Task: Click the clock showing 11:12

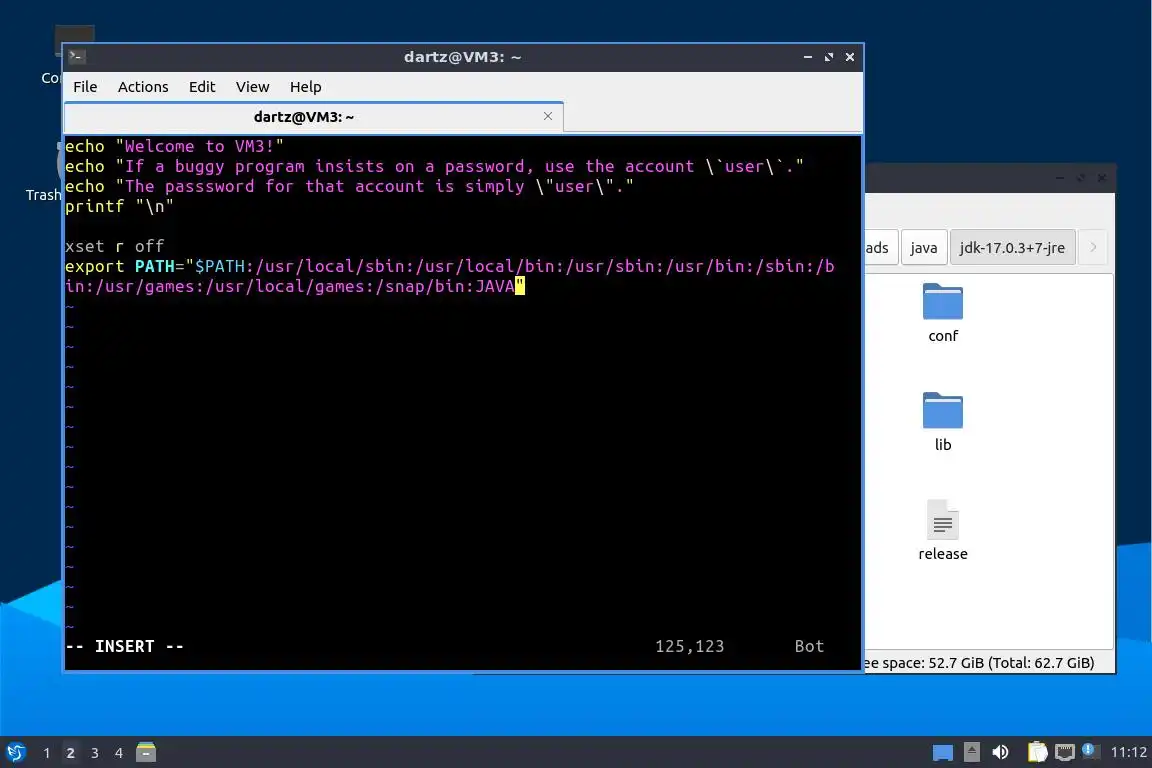Action: pos(1128,753)
